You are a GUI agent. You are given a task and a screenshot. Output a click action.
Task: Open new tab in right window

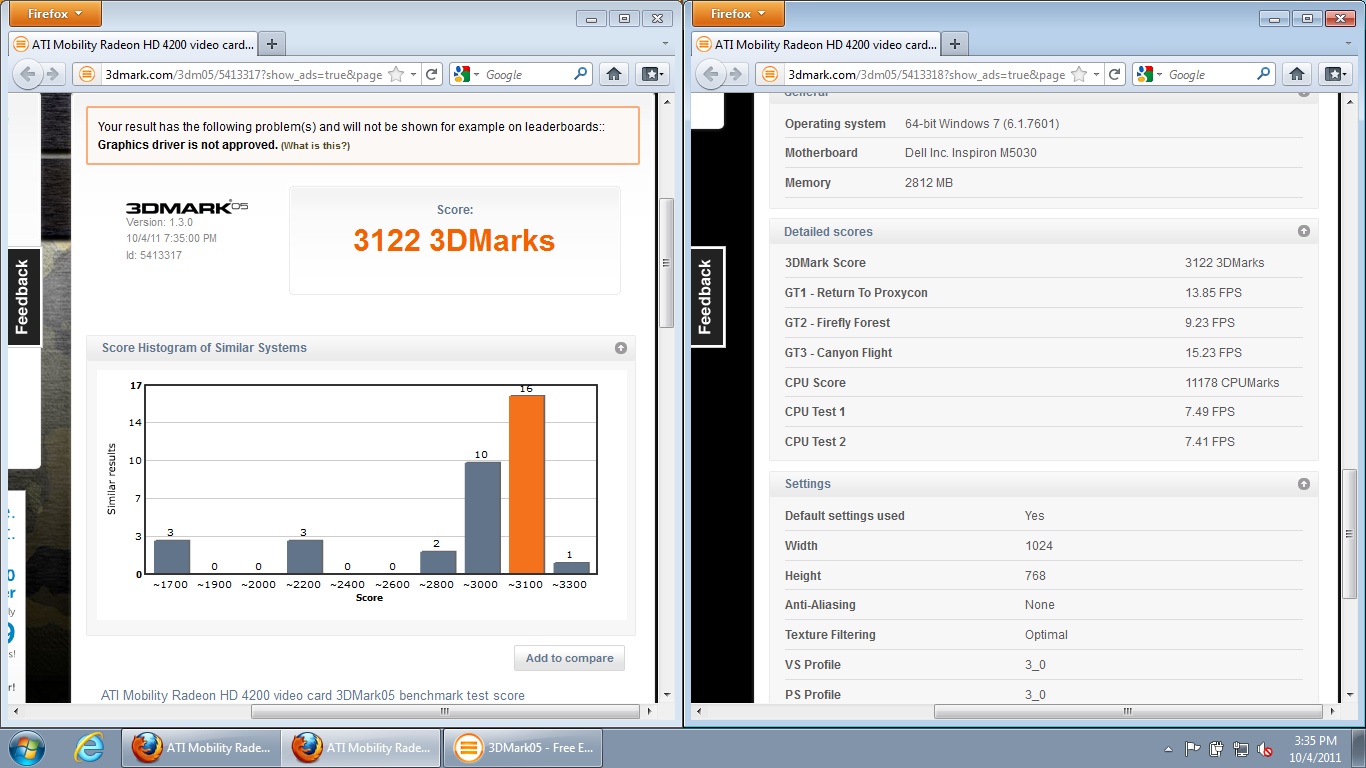955,44
